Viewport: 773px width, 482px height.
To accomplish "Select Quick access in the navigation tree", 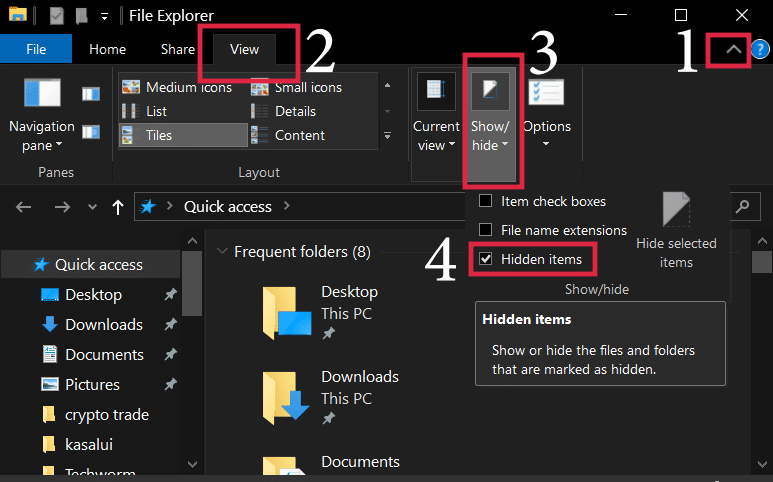I will (x=91, y=265).
